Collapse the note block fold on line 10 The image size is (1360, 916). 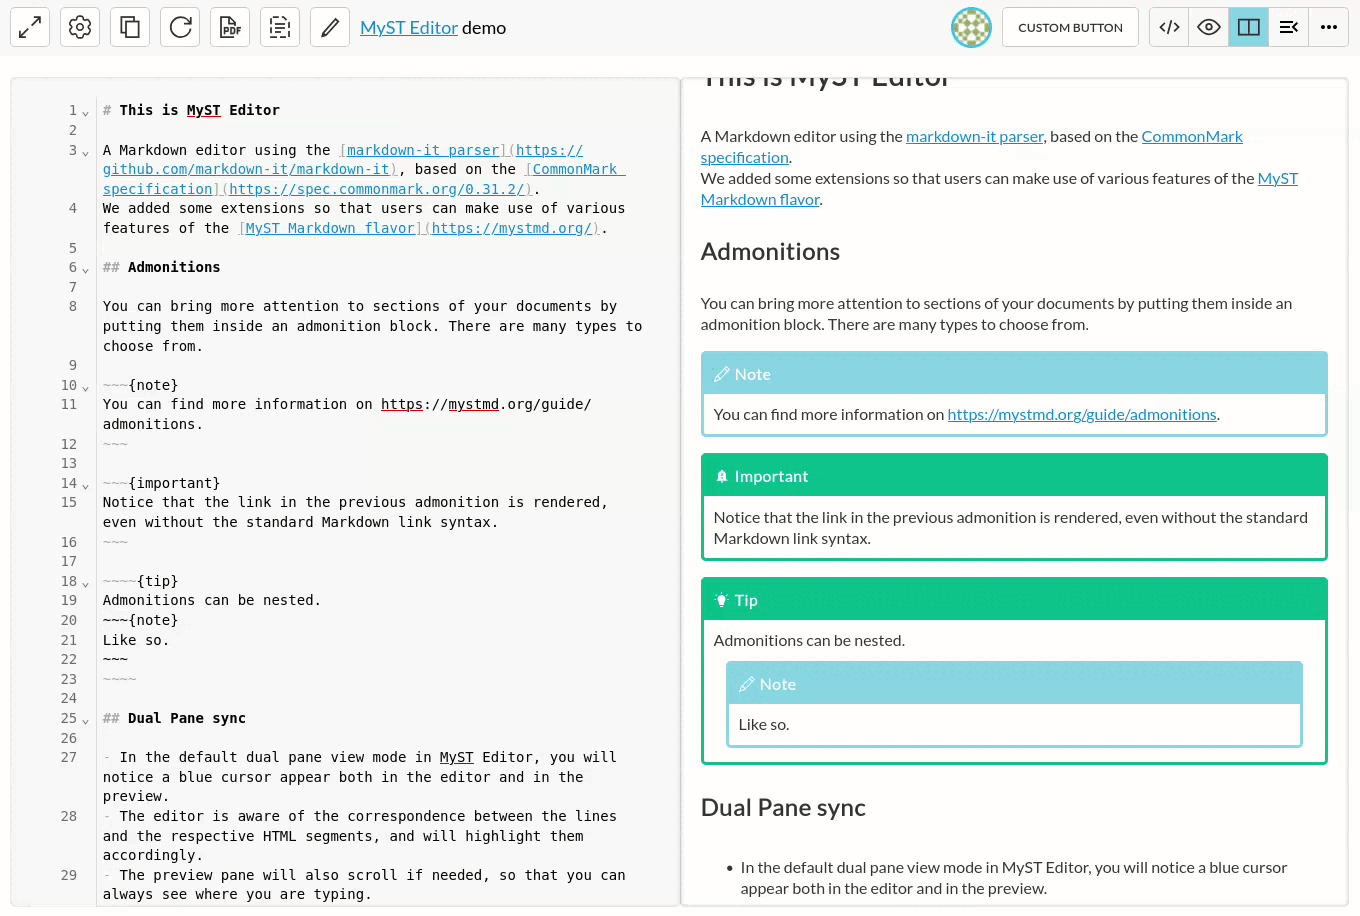(x=85, y=387)
